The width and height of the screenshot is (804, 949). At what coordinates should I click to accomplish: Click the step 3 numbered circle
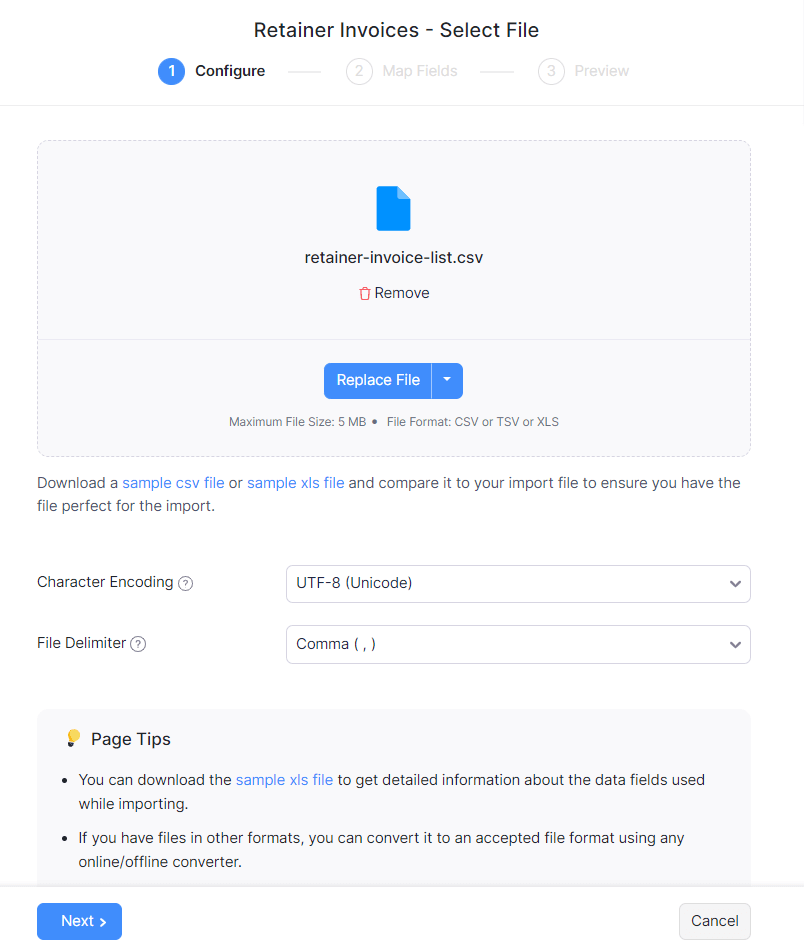[551, 71]
